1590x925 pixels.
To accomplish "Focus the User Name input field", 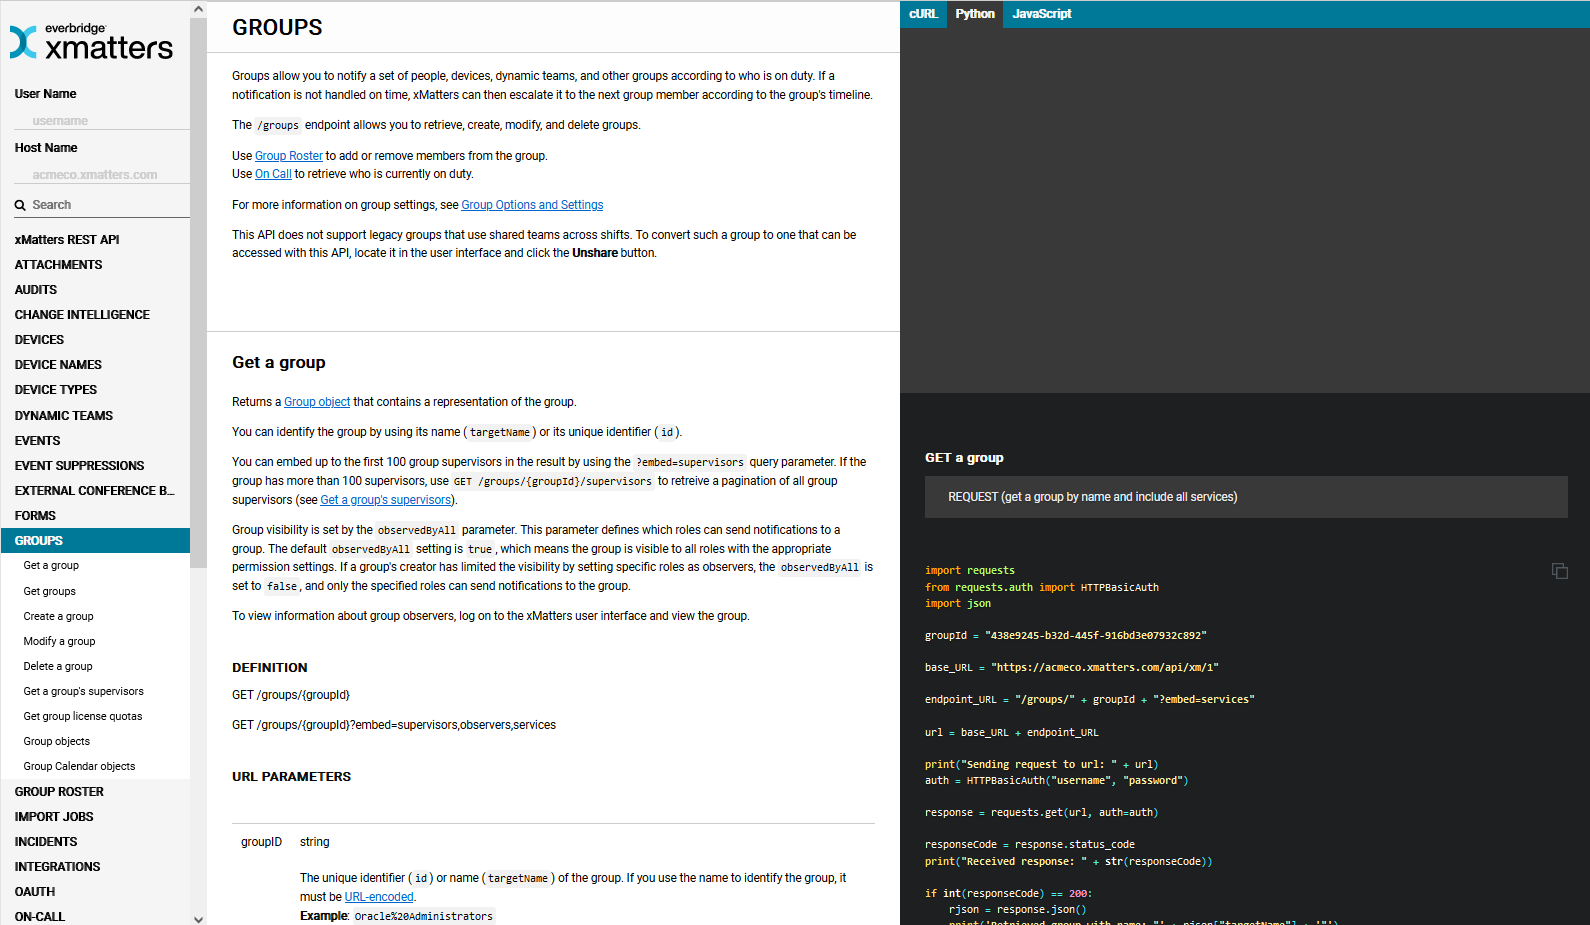I will [102, 120].
